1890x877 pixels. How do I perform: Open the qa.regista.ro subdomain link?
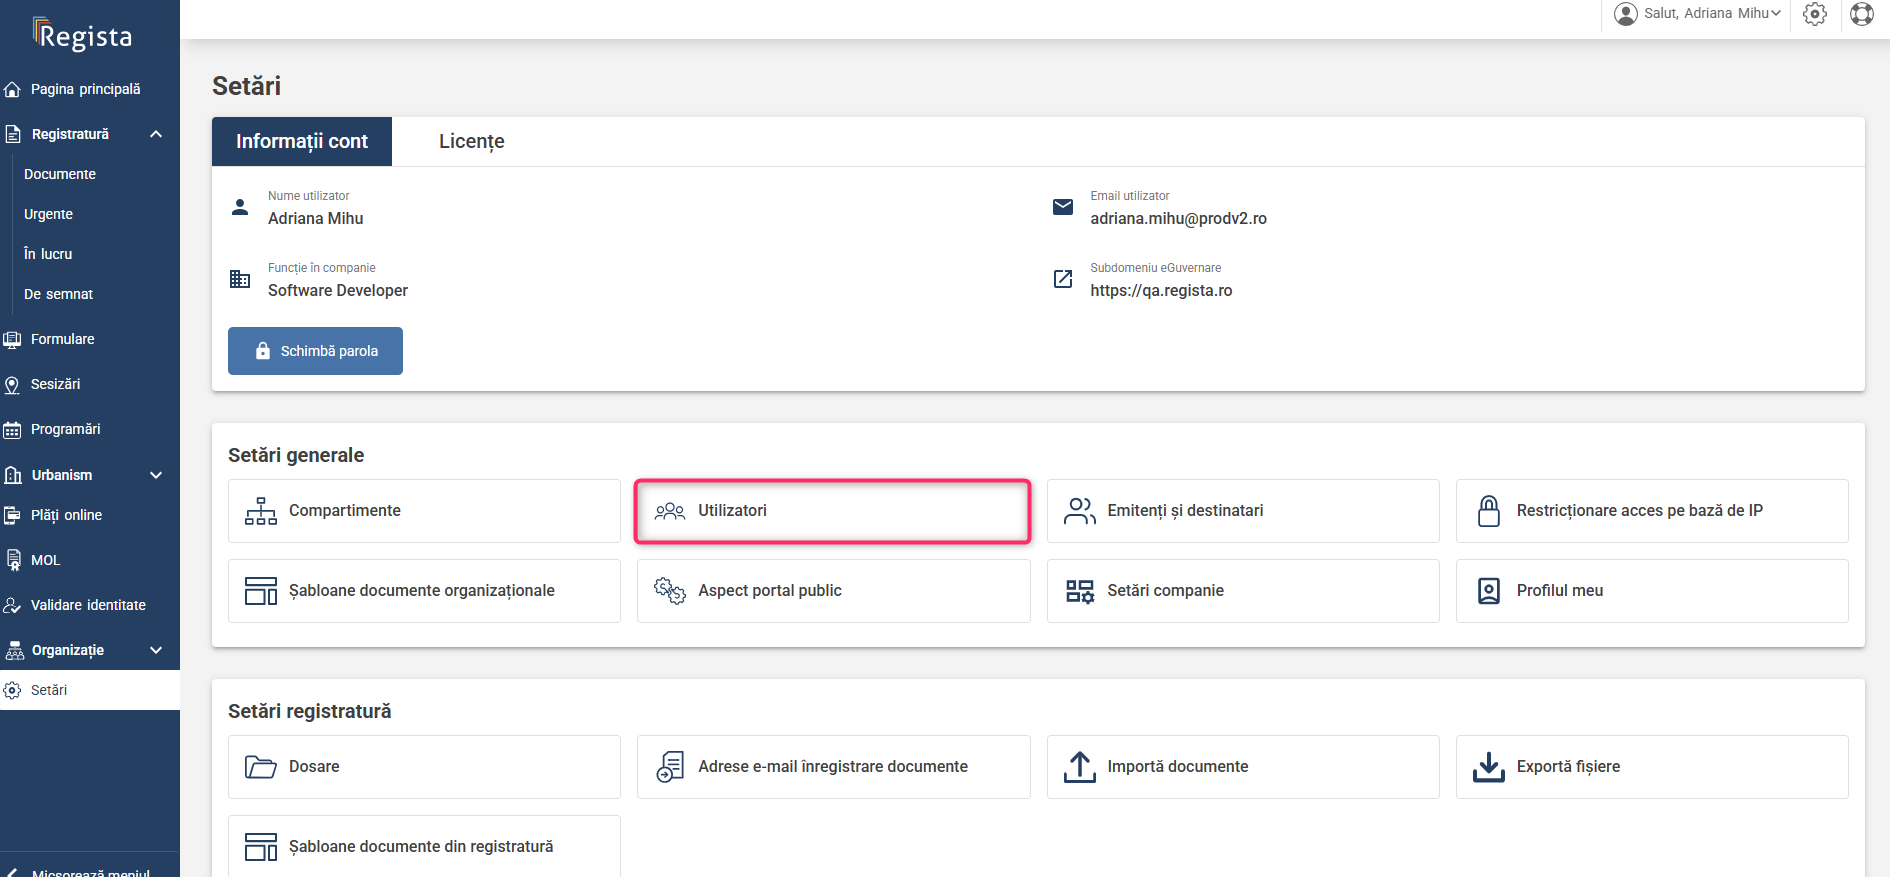pyautogui.click(x=1160, y=291)
